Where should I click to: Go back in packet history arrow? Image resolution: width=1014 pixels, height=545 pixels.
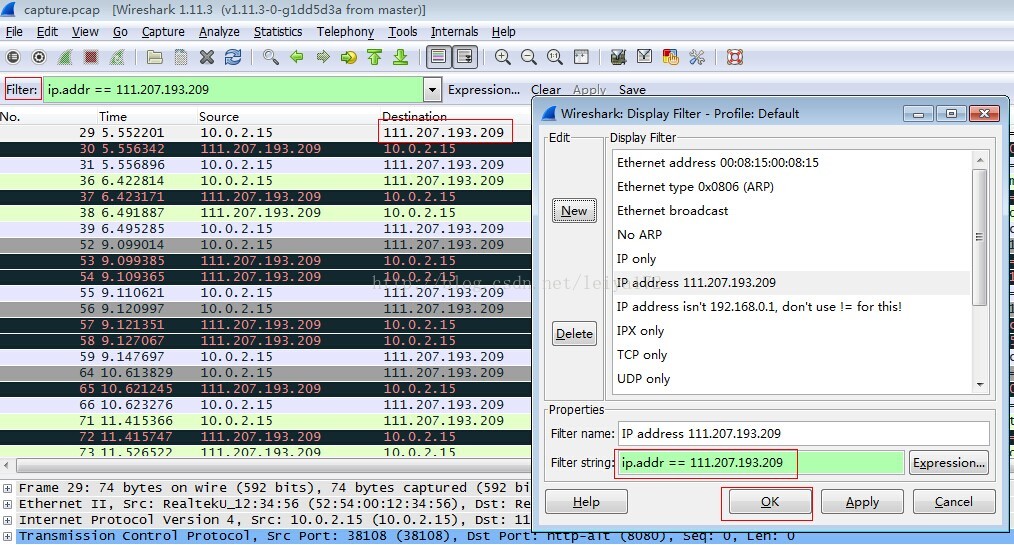[x=297, y=58]
